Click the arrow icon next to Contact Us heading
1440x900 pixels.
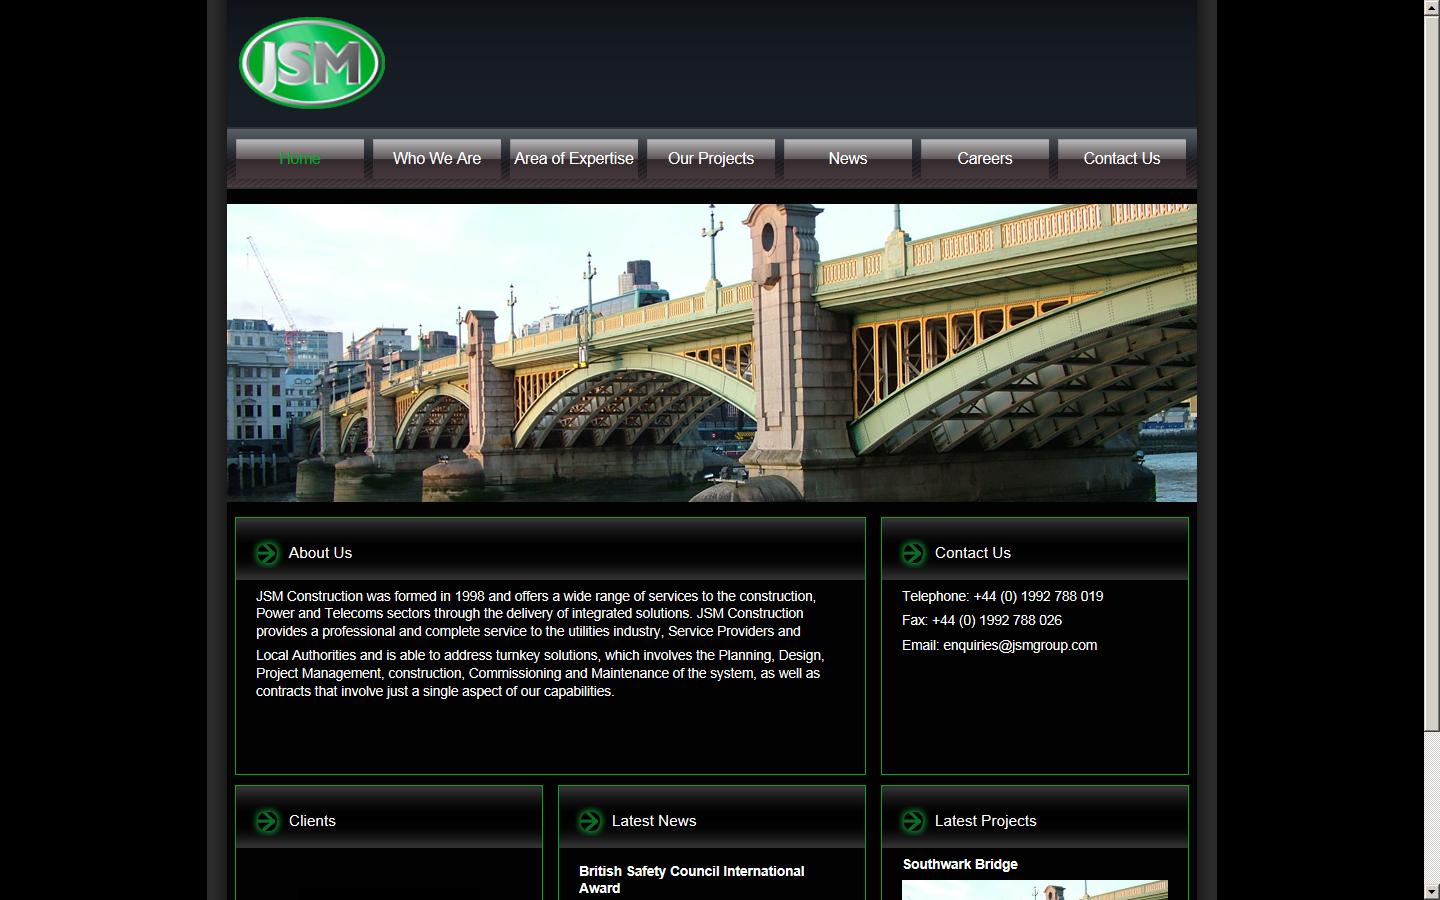[912, 552]
